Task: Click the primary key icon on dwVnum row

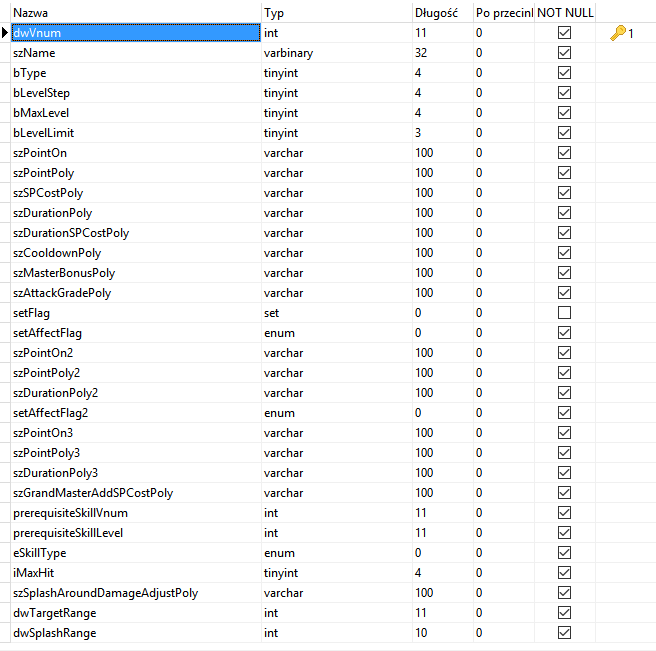Action: [618, 33]
